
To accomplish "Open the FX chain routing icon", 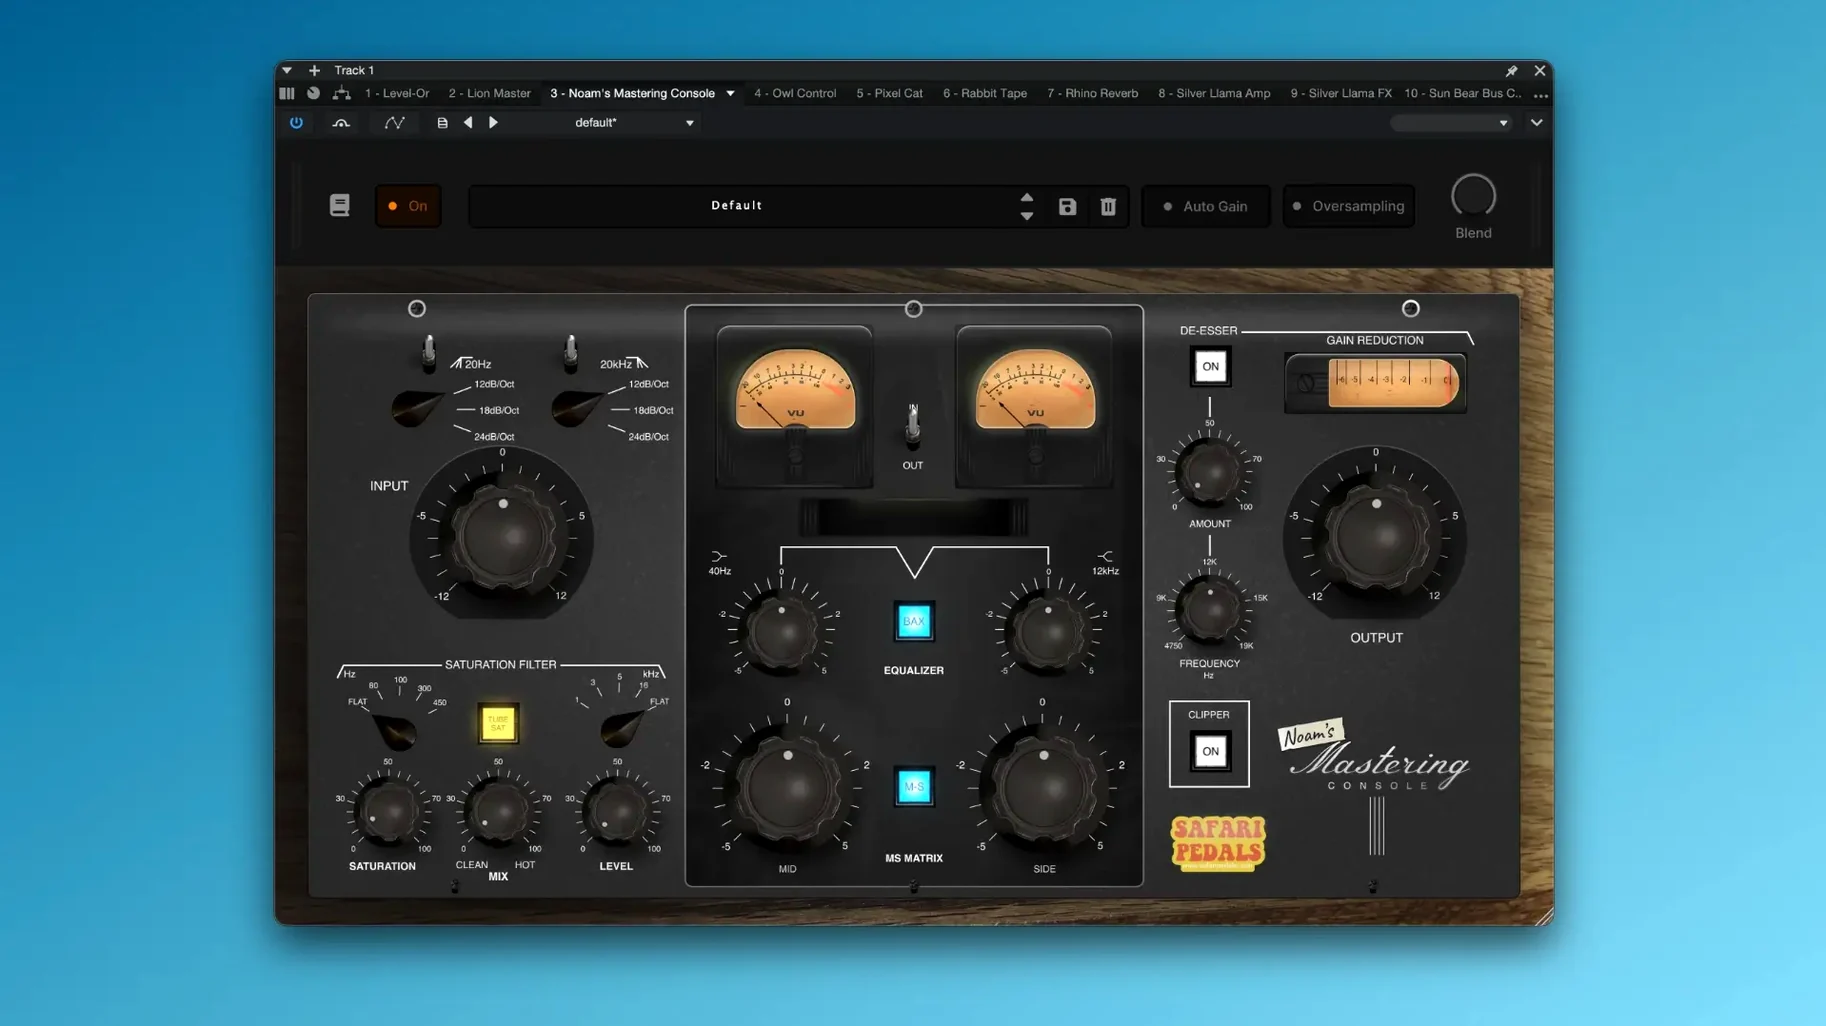I will point(341,93).
